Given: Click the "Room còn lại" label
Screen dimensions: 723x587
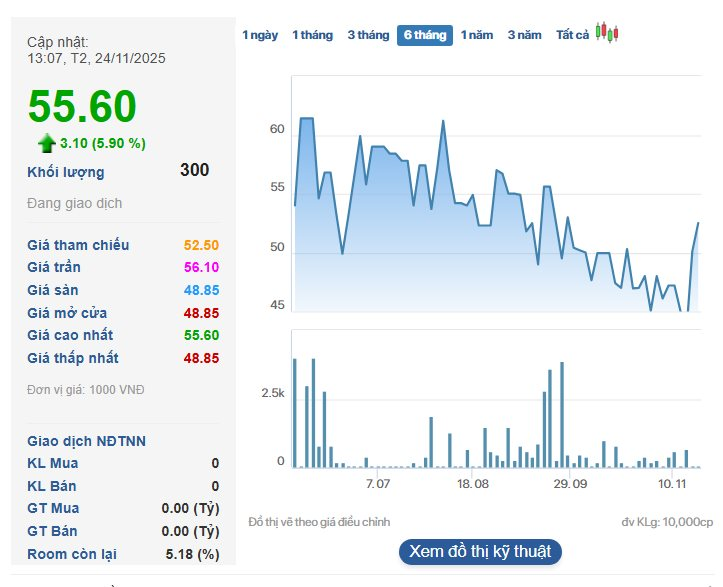Looking at the screenshot, I should pos(74,554).
